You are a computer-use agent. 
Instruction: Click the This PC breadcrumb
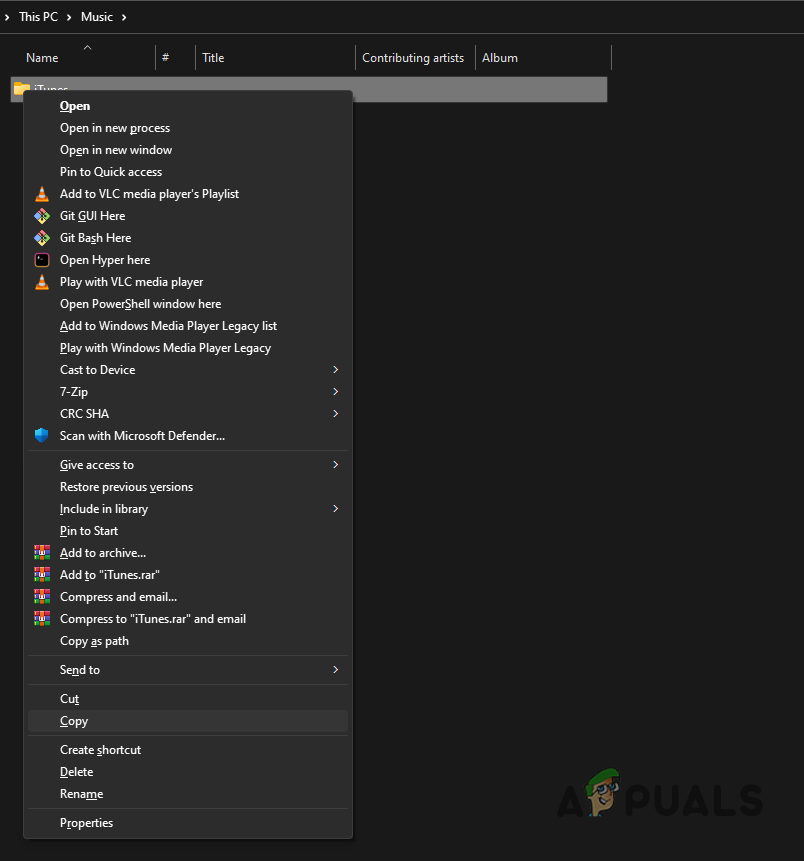tap(38, 17)
